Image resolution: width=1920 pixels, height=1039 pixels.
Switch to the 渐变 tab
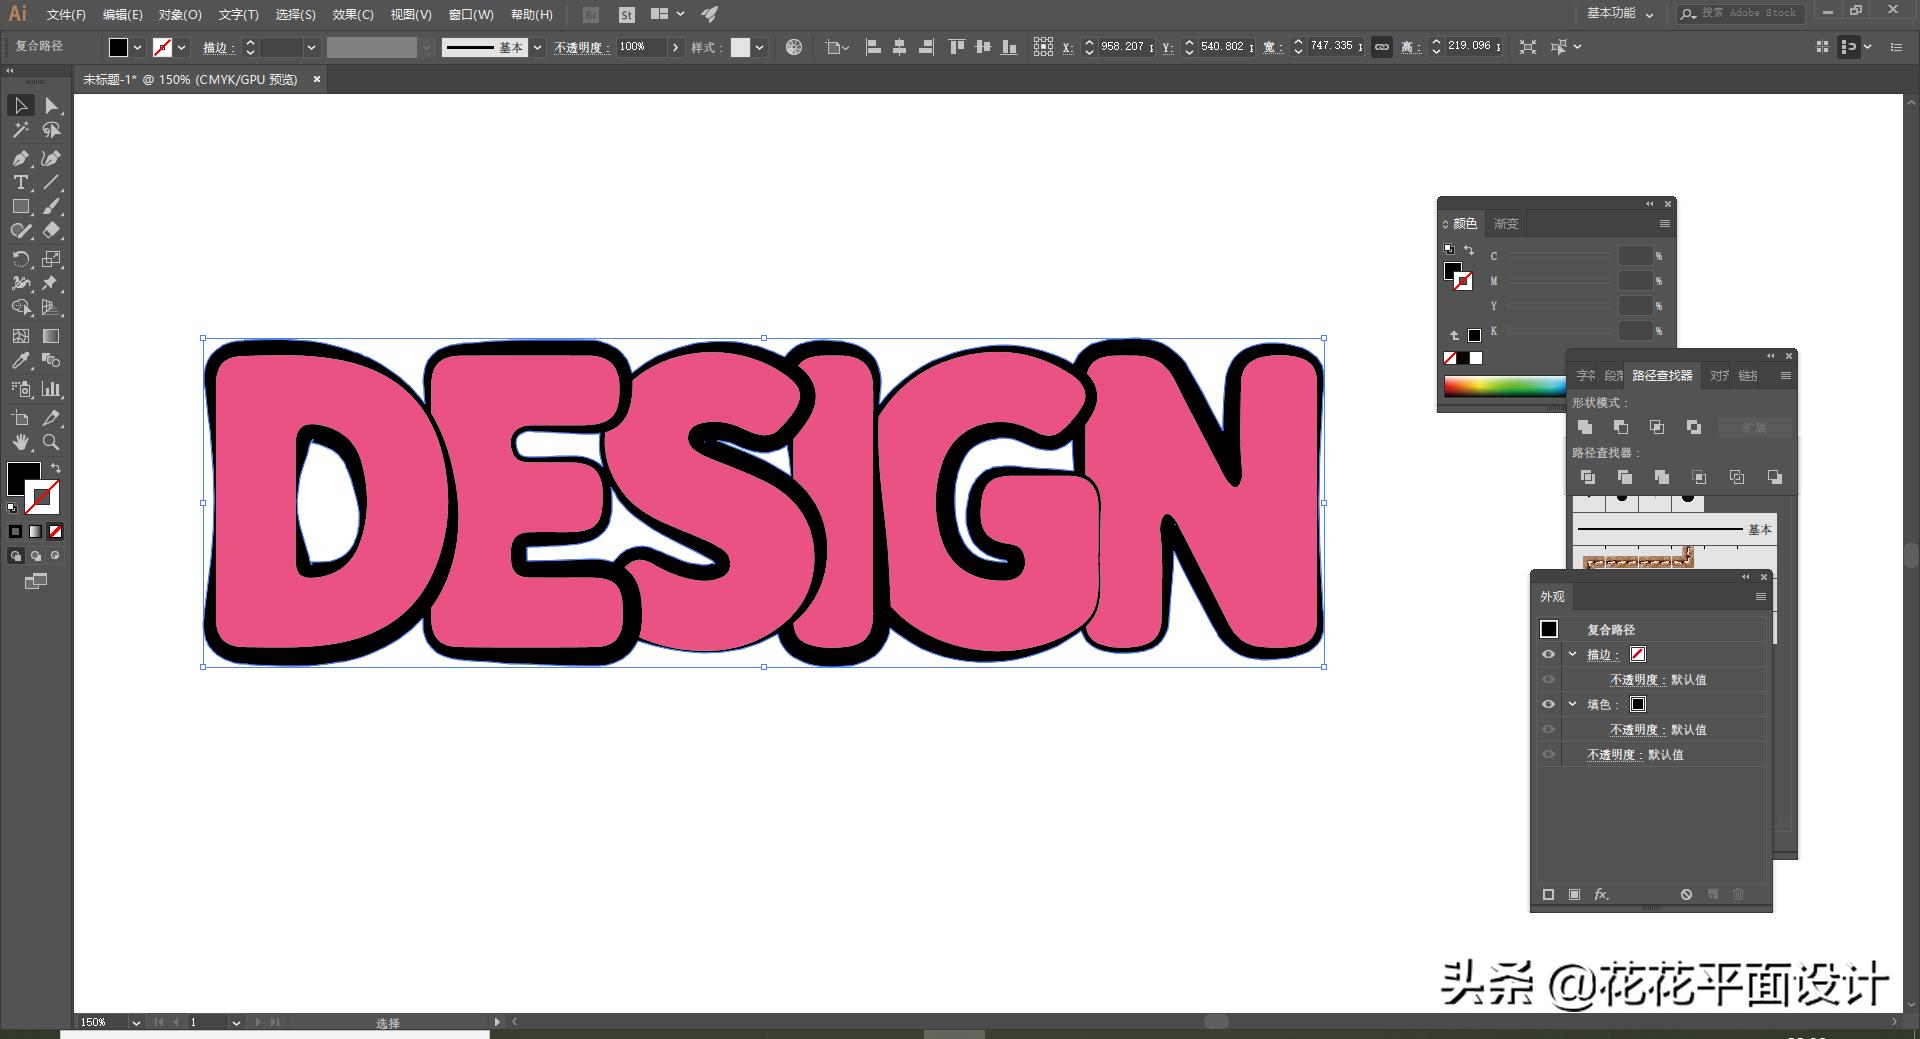[x=1506, y=224]
